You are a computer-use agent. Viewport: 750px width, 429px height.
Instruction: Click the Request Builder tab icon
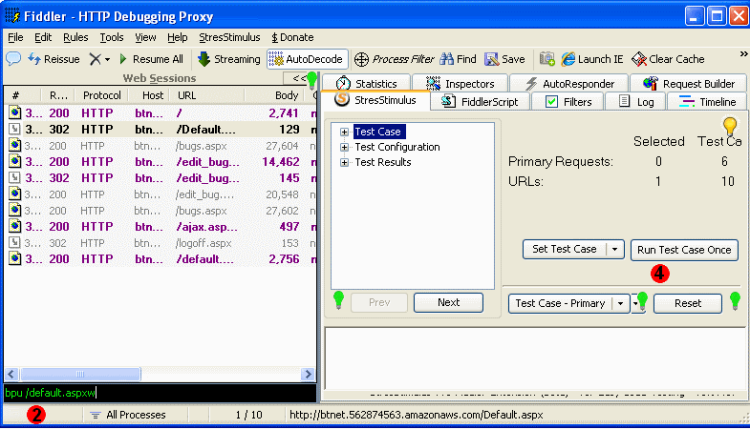(x=650, y=83)
